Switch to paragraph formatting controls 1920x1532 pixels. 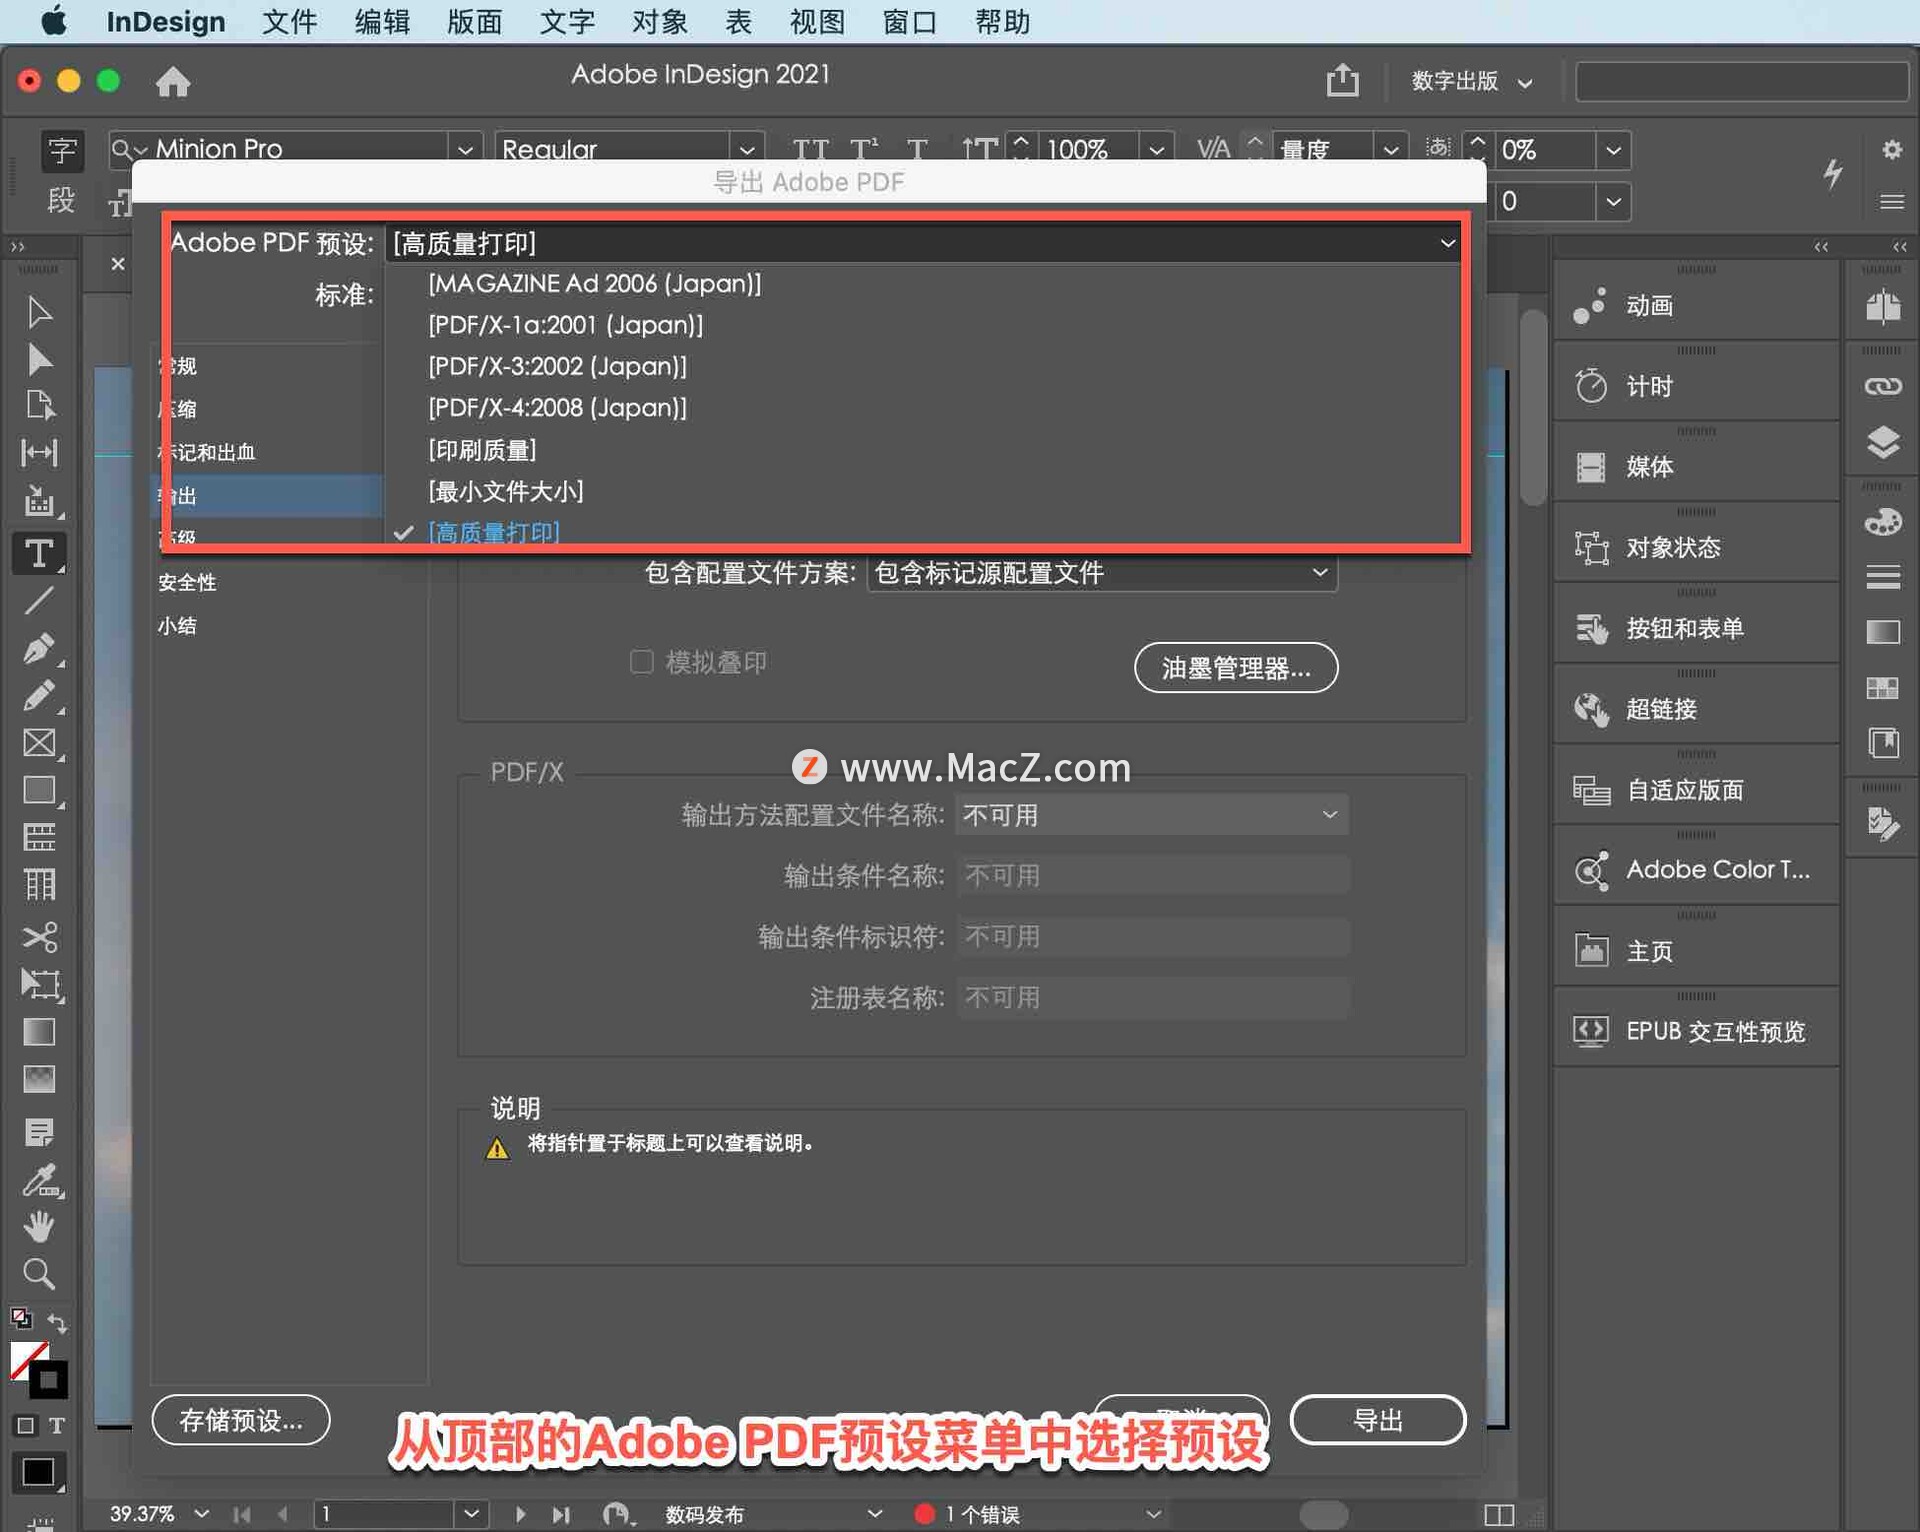pos(62,200)
